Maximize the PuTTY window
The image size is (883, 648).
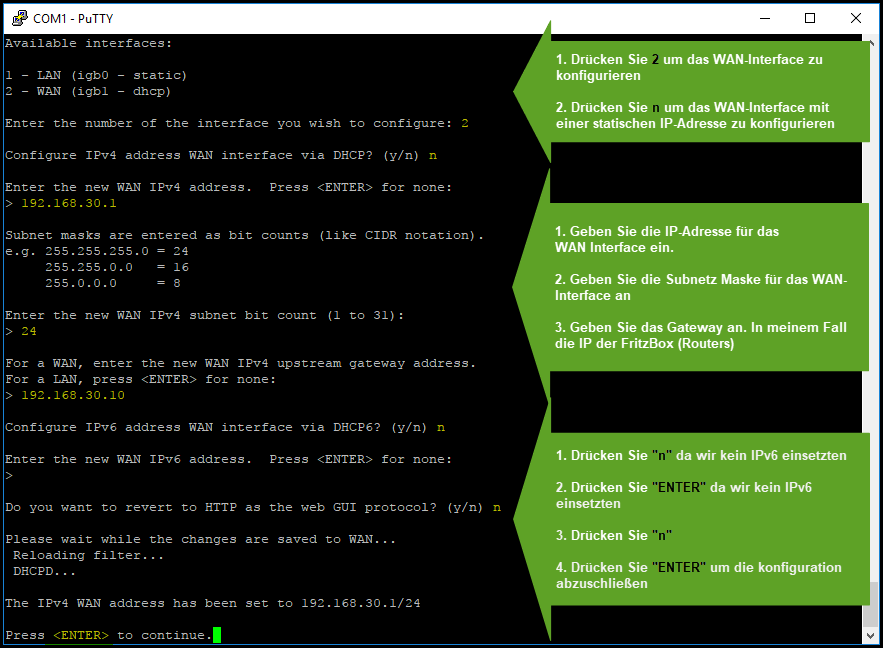point(810,17)
